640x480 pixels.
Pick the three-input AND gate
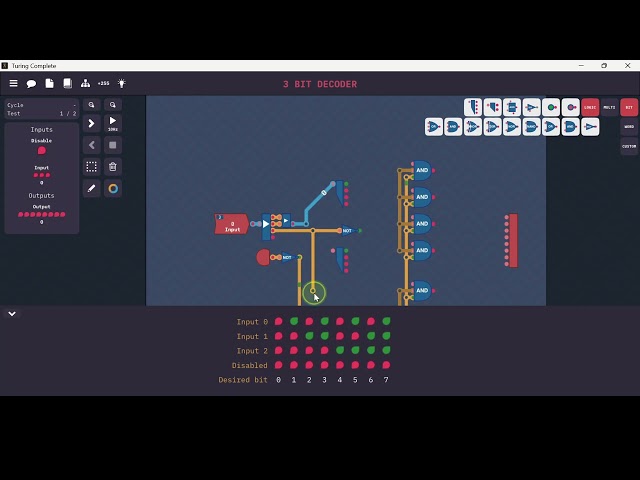point(453,127)
